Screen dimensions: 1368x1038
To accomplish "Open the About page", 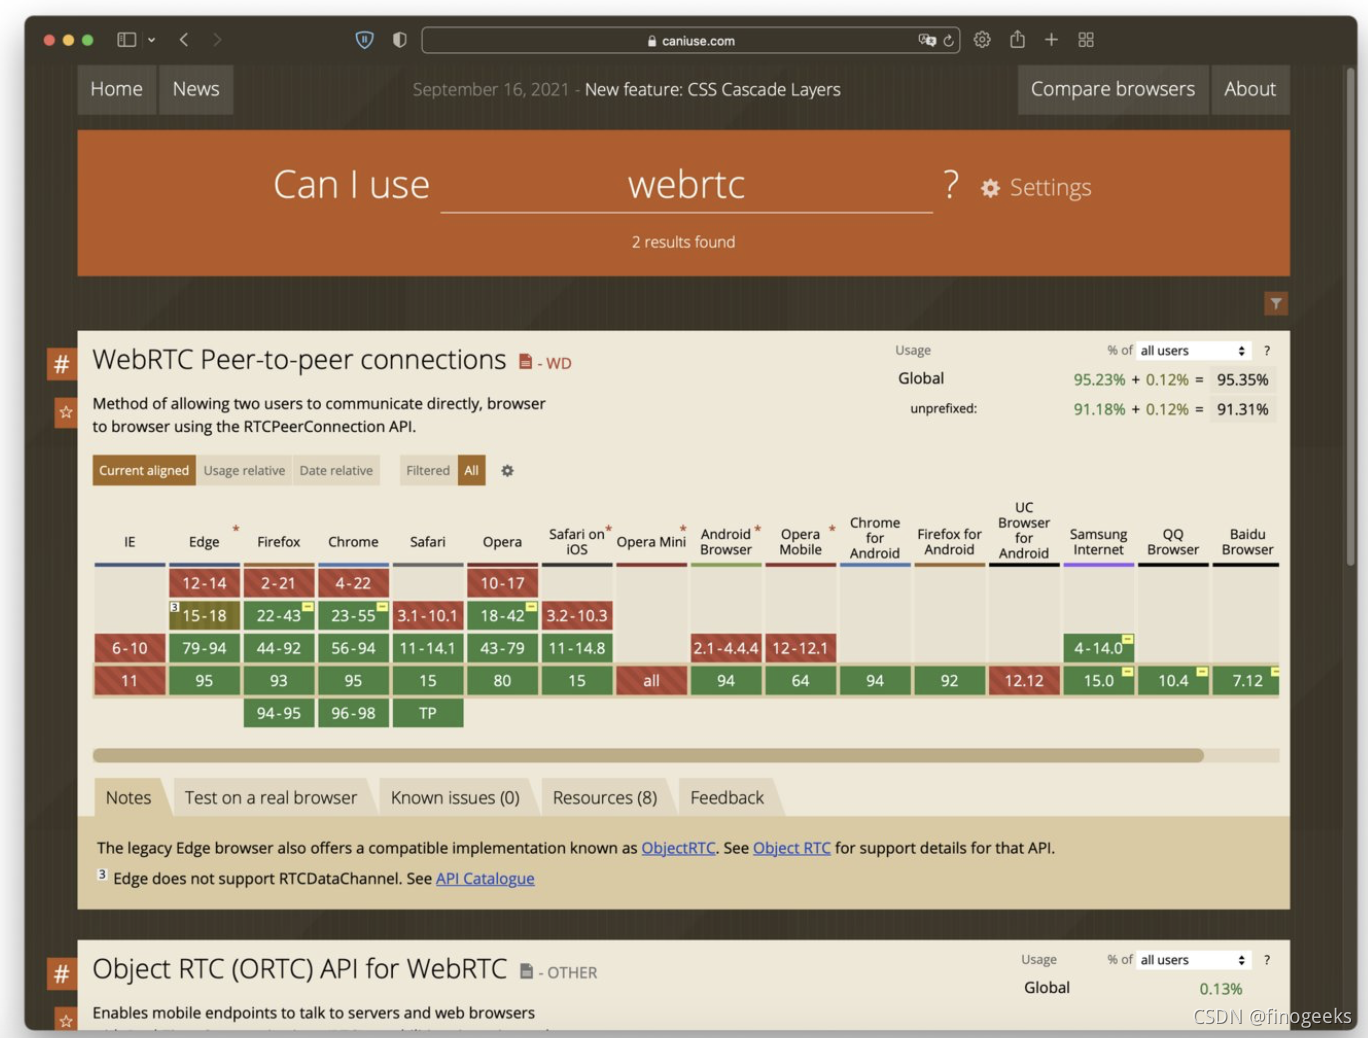I will coord(1250,89).
